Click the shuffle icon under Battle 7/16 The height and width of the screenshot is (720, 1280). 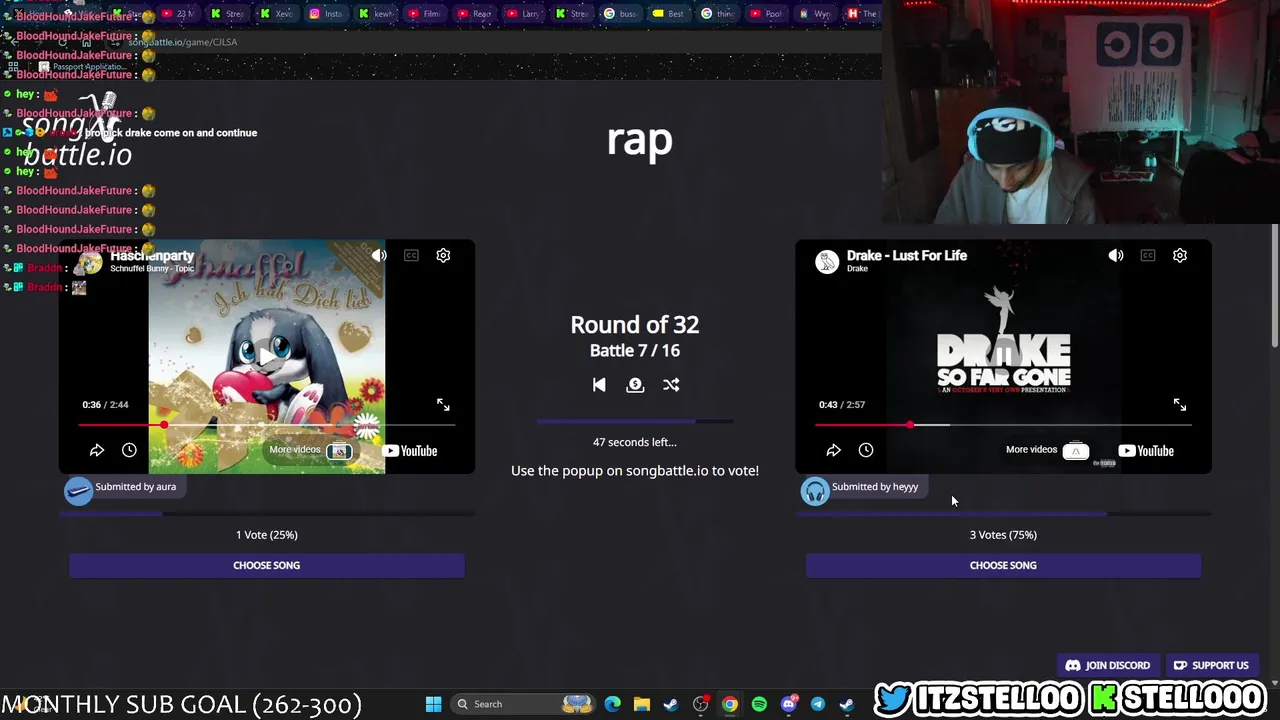click(671, 384)
